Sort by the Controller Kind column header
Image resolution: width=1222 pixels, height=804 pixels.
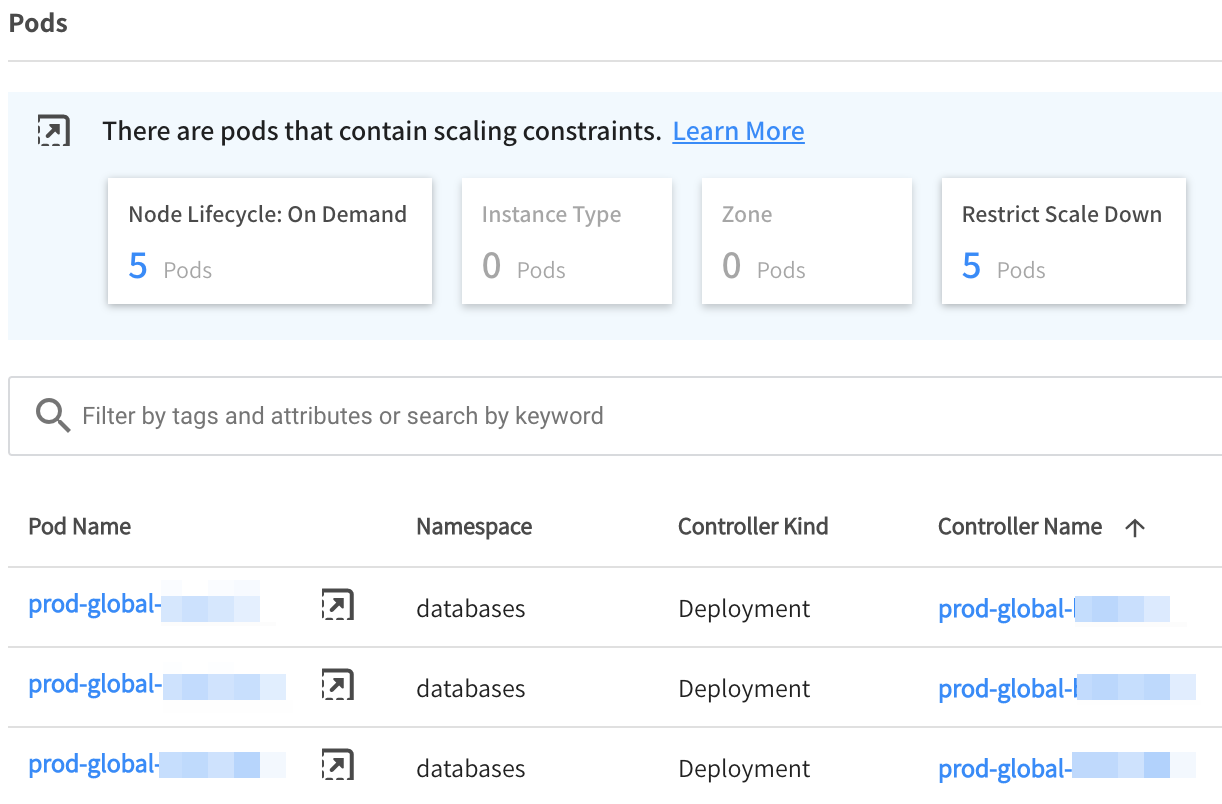point(753,527)
